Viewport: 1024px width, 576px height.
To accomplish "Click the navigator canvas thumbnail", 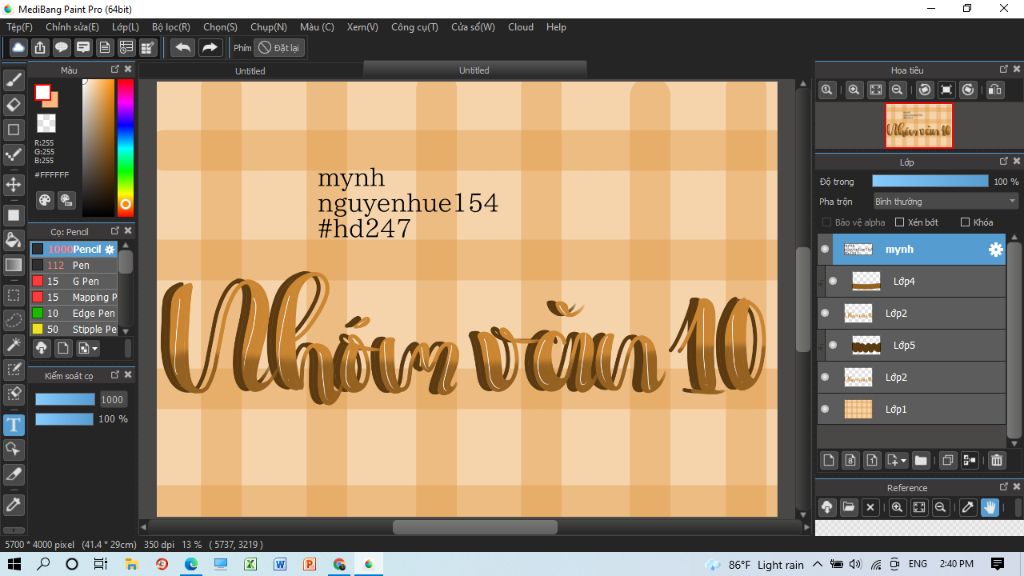I will (918, 126).
